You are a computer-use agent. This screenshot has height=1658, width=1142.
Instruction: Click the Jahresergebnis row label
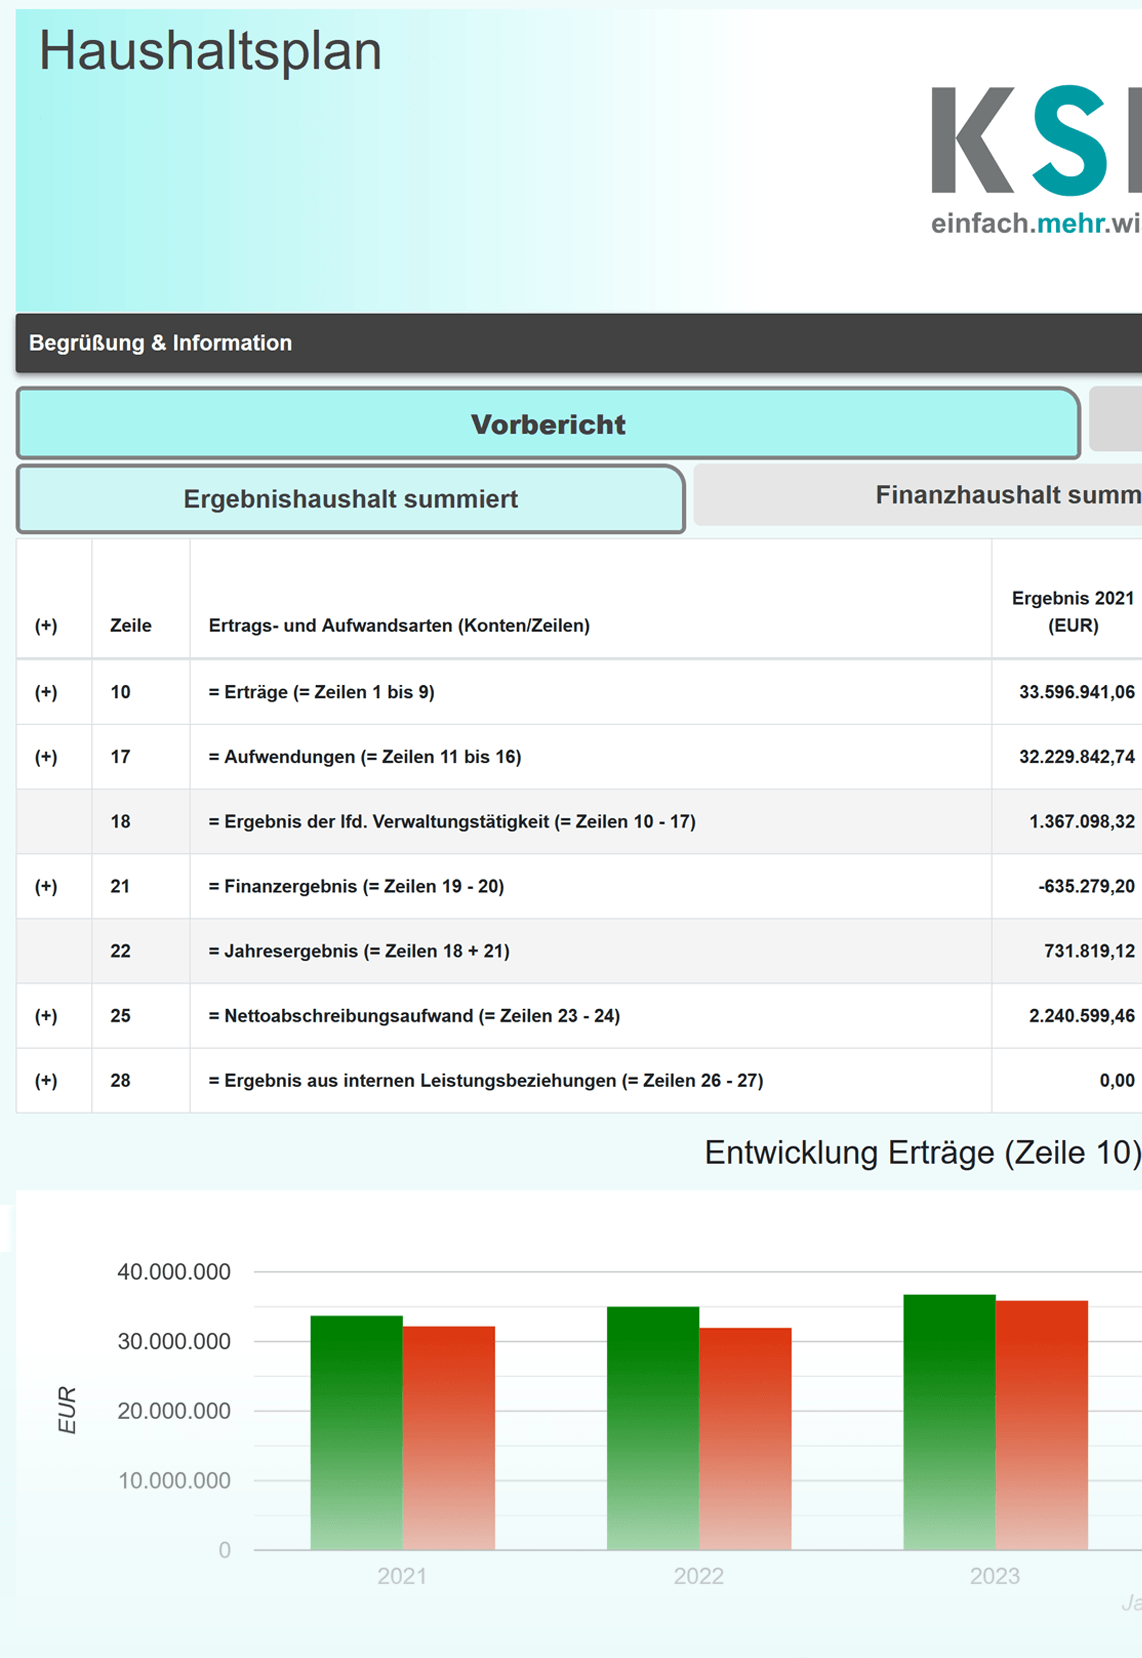pos(359,951)
